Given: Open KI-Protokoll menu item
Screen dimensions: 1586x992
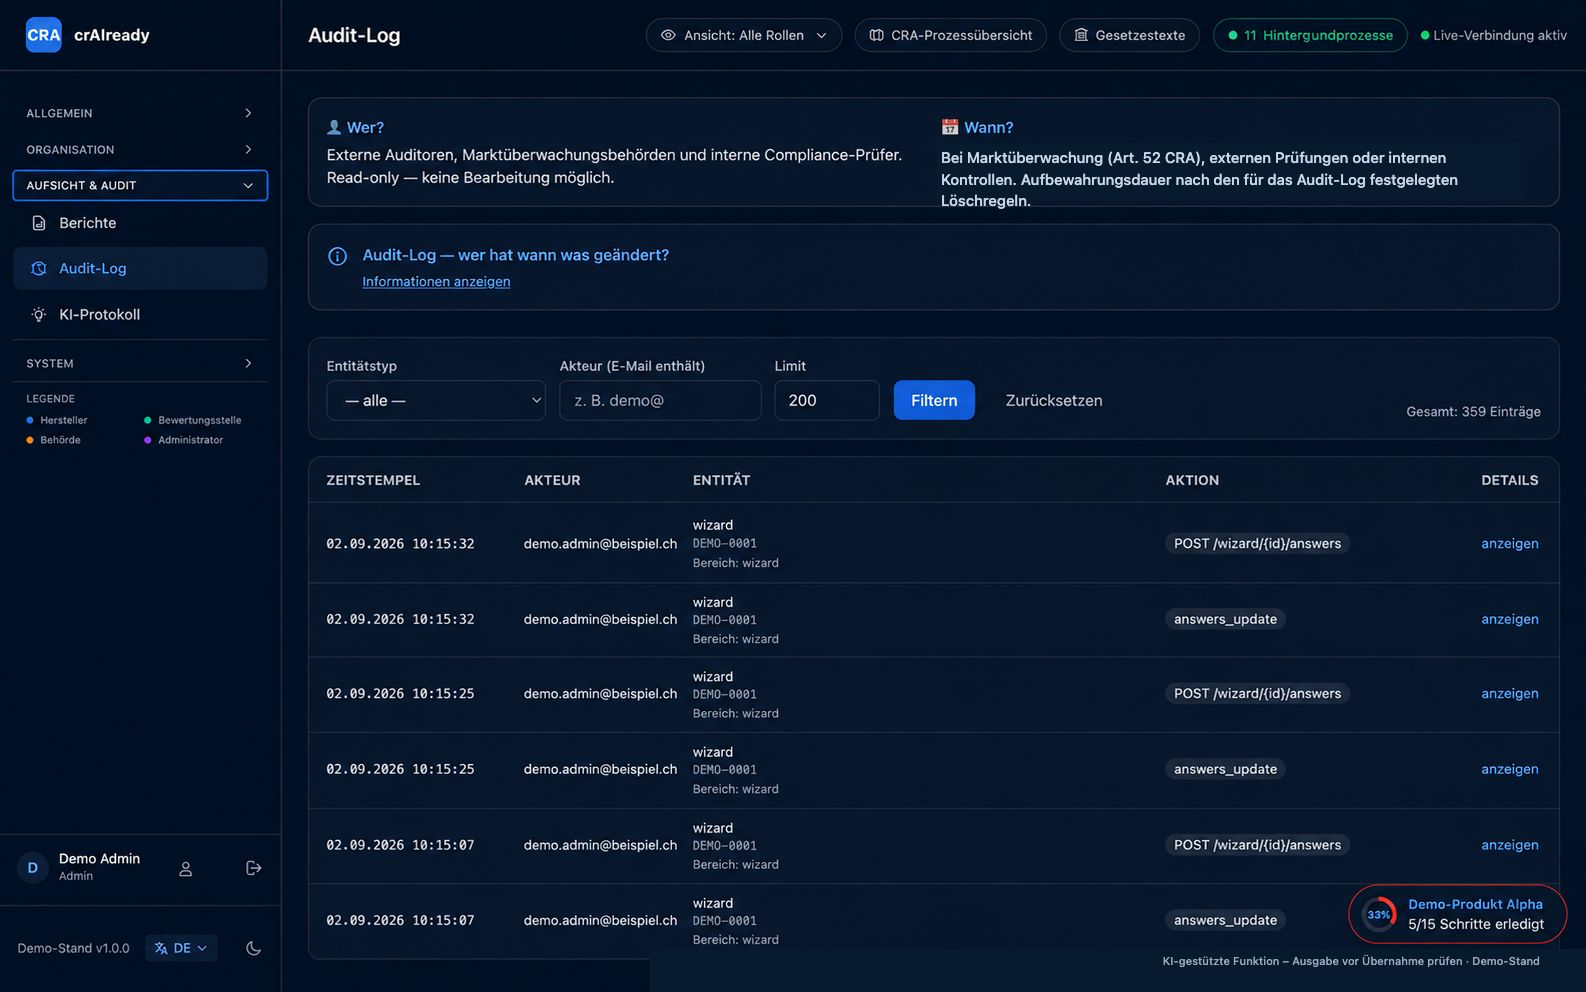Looking at the screenshot, I should pyautogui.click(x=140, y=314).
